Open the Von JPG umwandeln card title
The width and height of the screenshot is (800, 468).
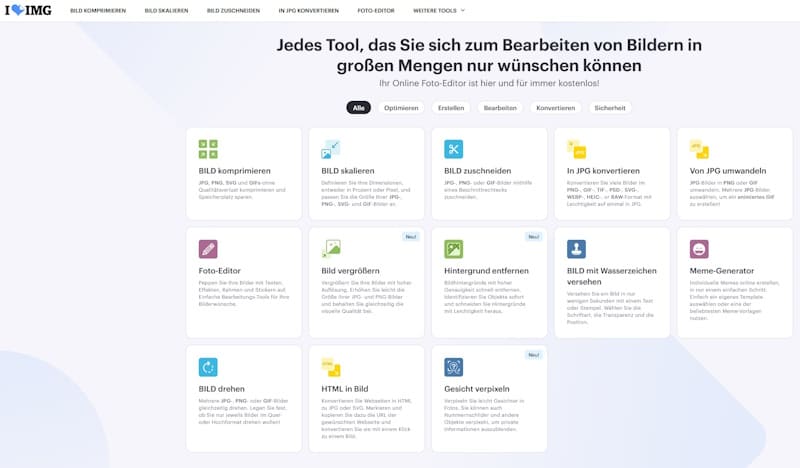[728, 171]
